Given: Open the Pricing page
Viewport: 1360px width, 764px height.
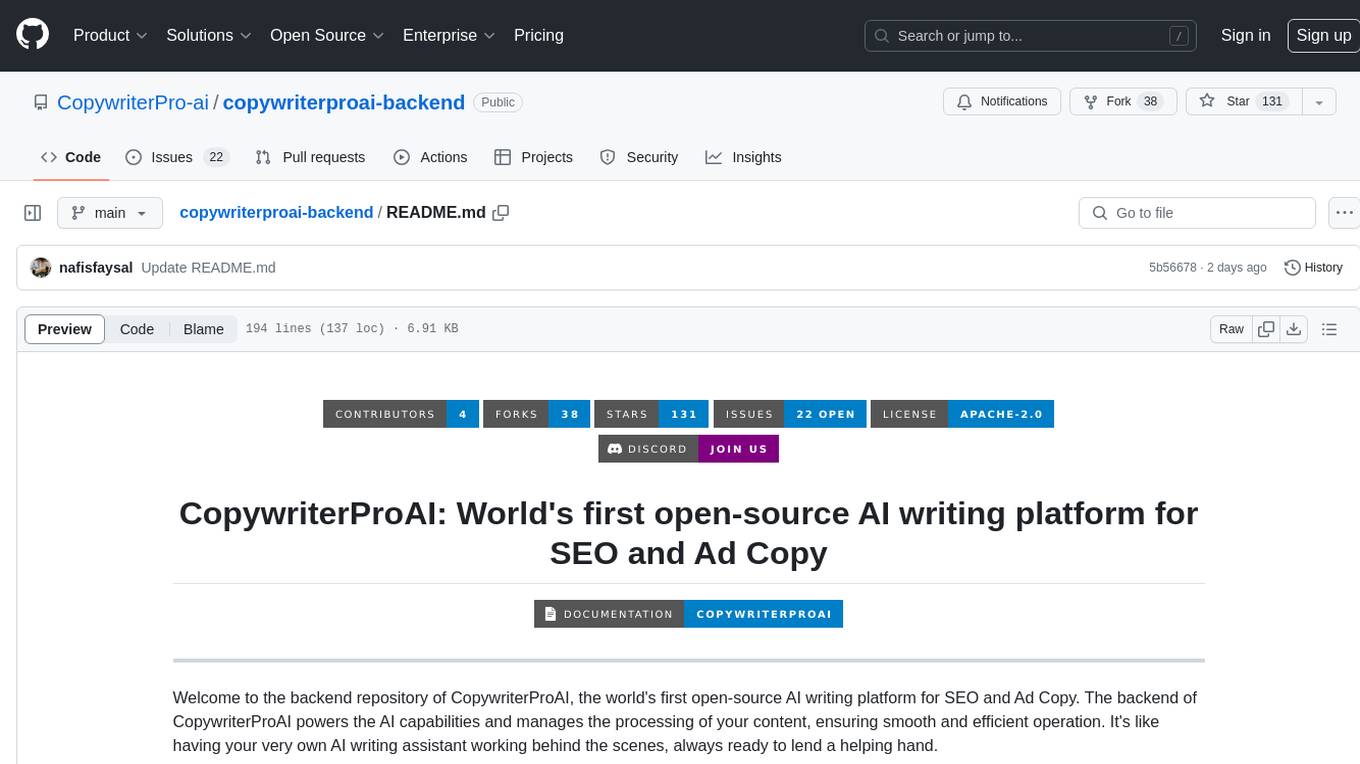Looking at the screenshot, I should tap(539, 35).
